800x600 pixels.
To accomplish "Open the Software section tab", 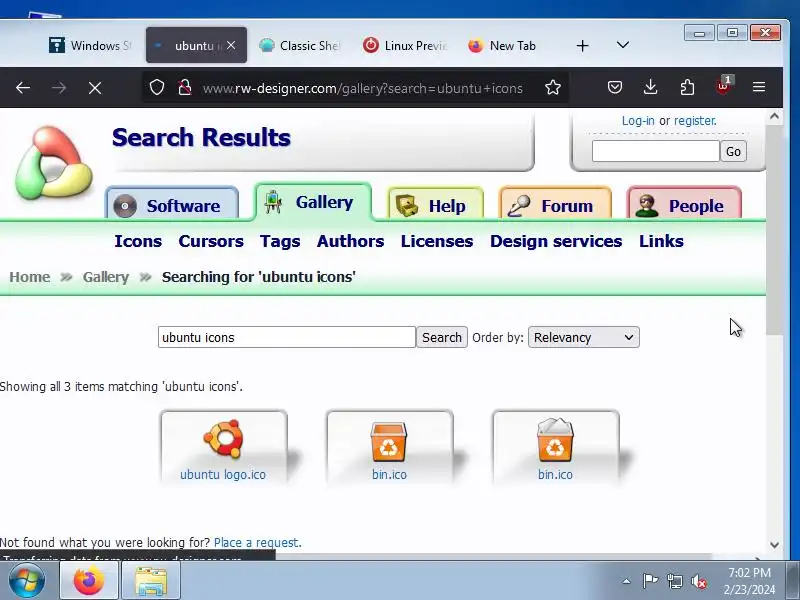I will pyautogui.click(x=172, y=205).
